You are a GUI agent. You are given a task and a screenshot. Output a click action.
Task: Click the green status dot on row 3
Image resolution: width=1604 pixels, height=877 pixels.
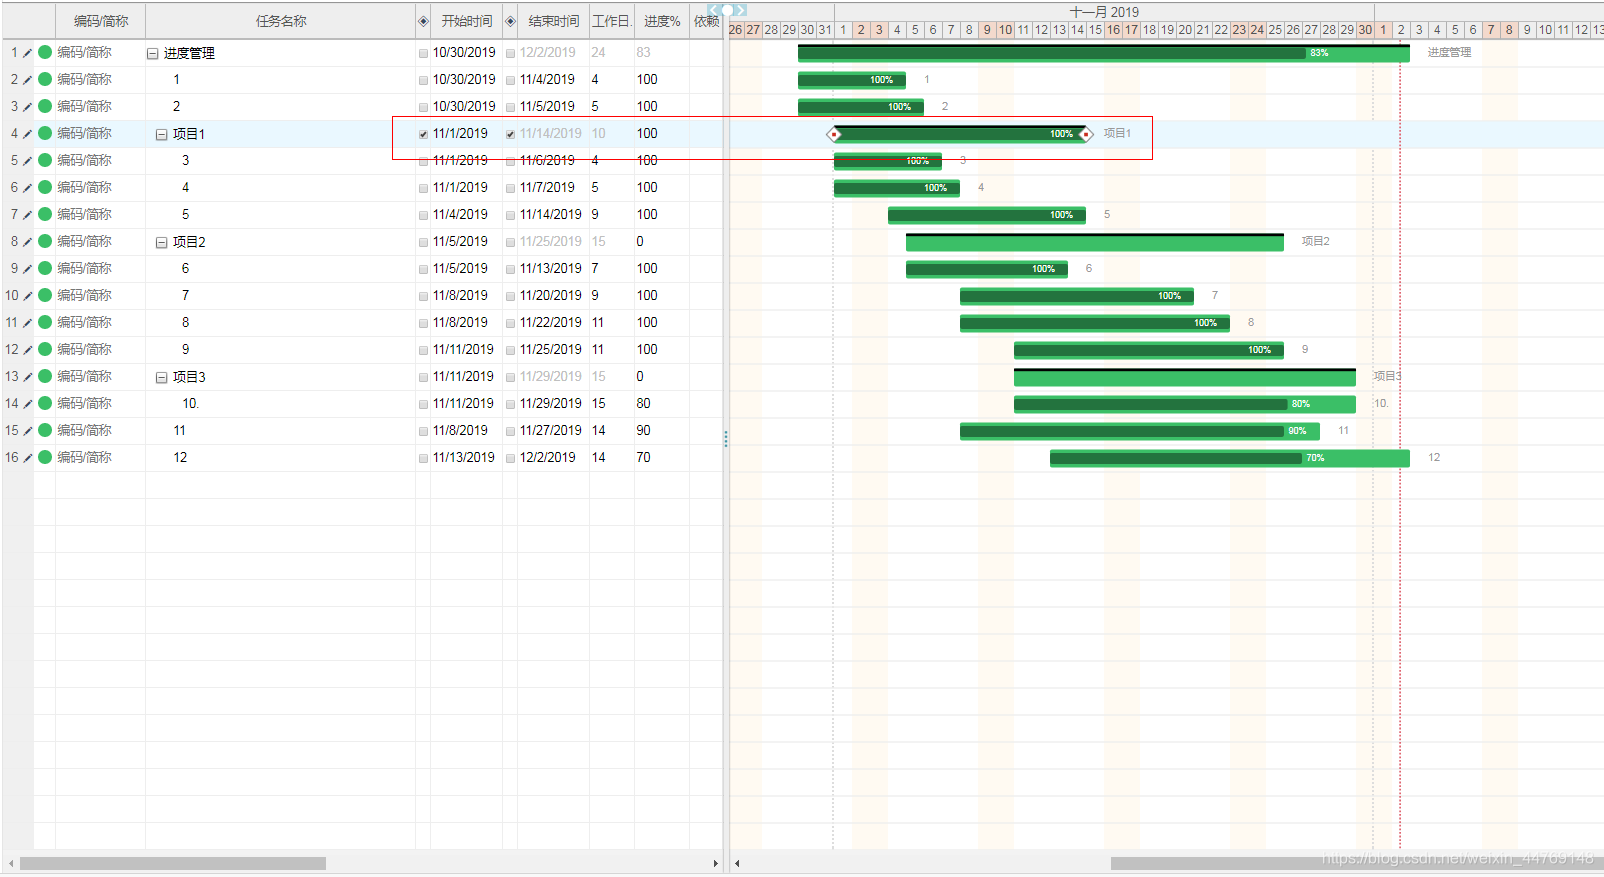[45, 106]
